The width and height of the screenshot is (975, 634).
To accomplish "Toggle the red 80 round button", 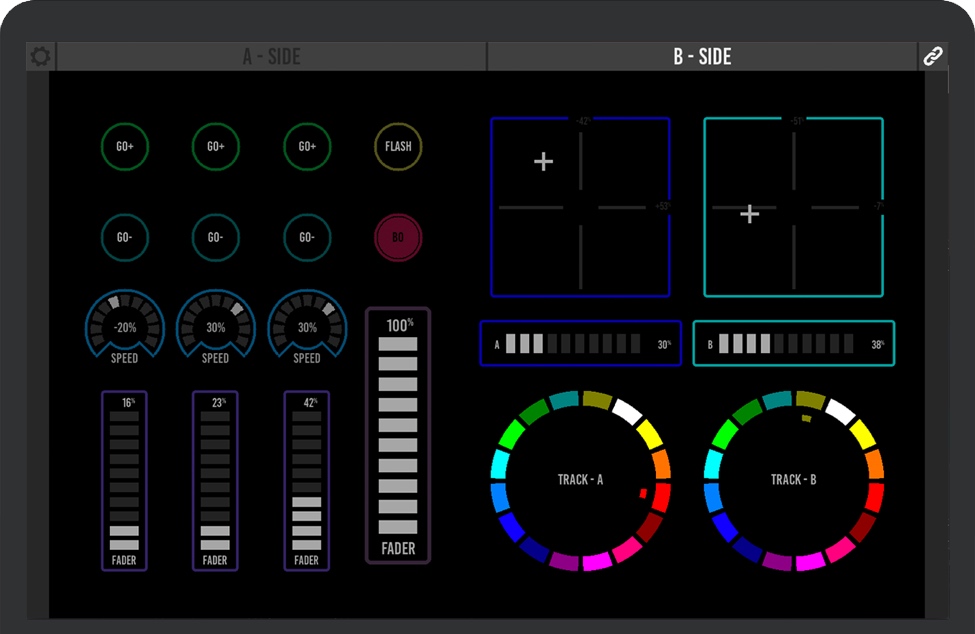I will pyautogui.click(x=398, y=238).
